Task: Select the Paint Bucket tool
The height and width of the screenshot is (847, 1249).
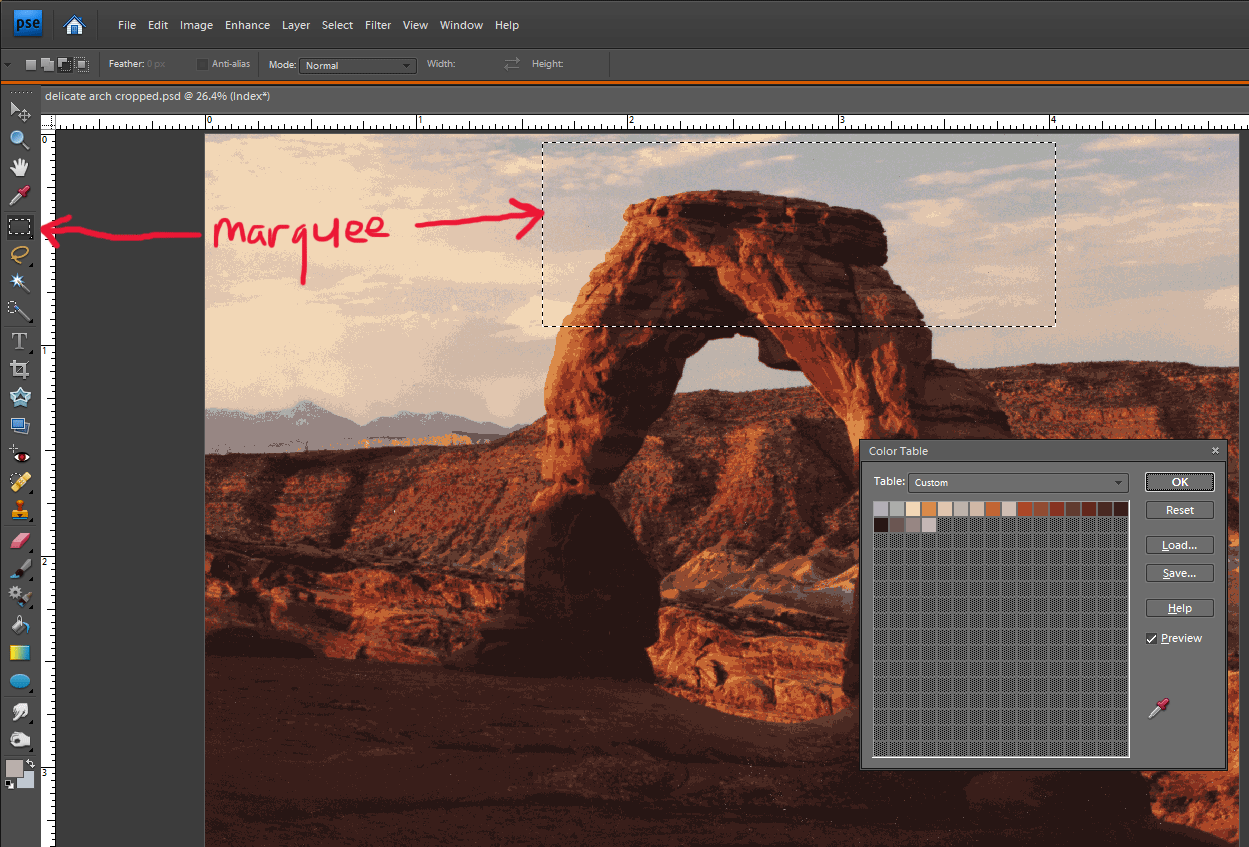Action: coord(20,625)
